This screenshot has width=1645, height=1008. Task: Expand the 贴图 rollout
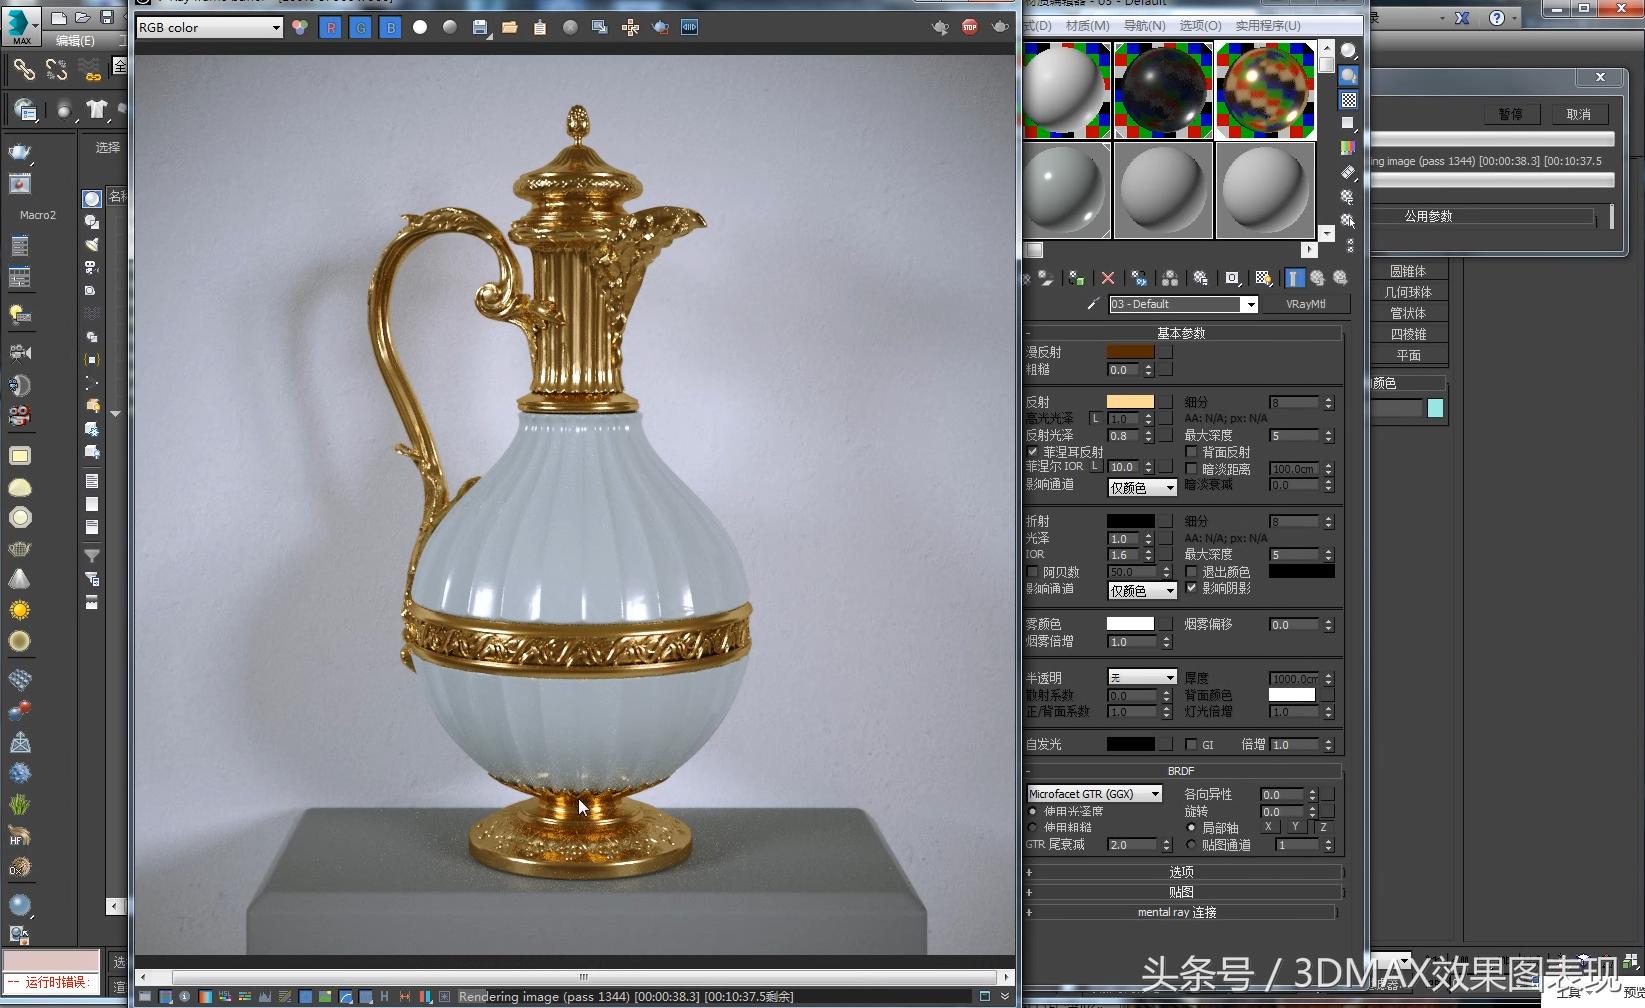(1181, 892)
